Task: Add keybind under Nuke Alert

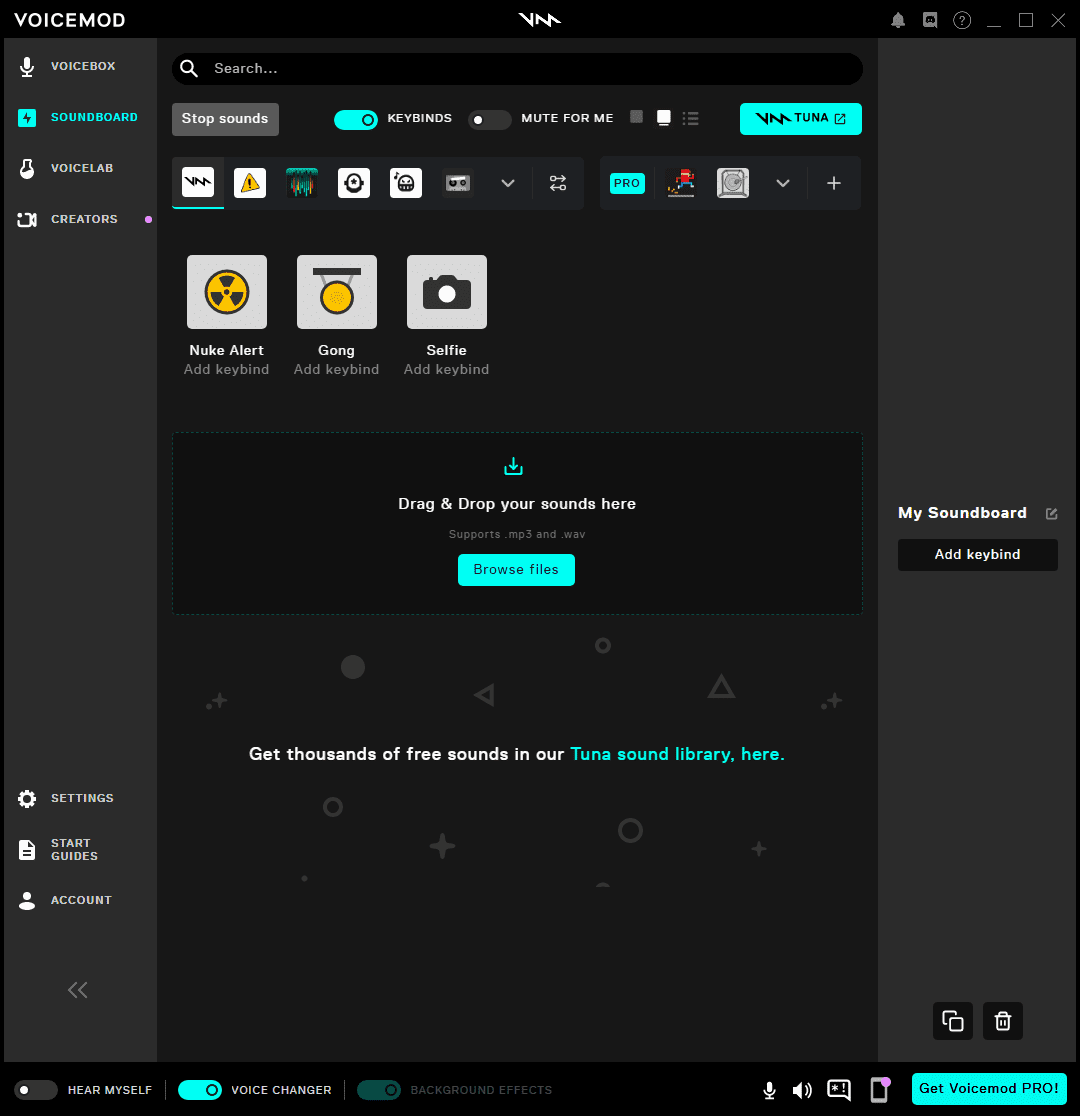Action: click(x=226, y=369)
